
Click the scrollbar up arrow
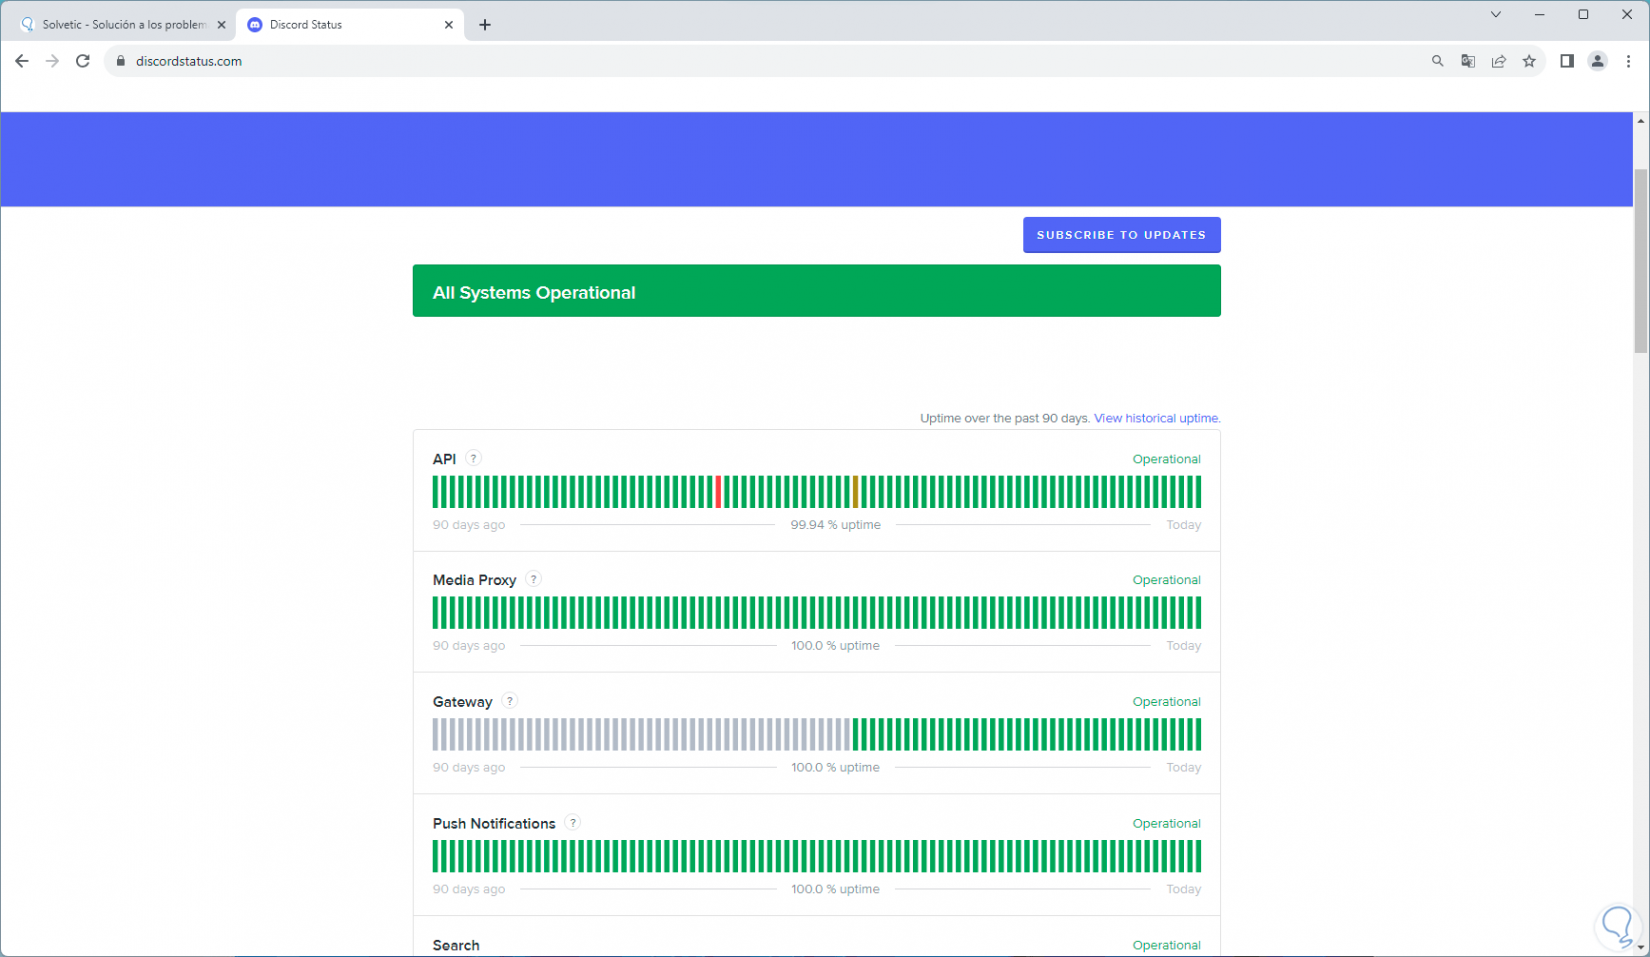click(1641, 121)
